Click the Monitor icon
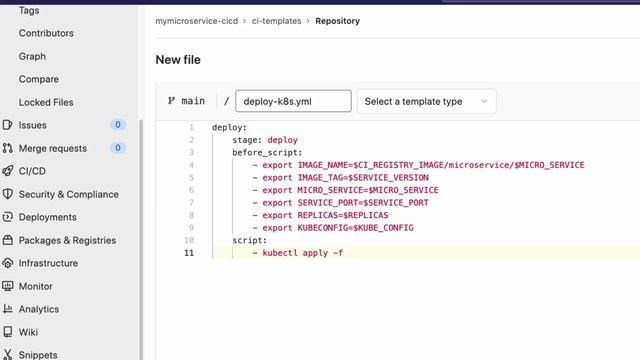Screen dimensions: 640x360 pyautogui.click(x=7, y=286)
